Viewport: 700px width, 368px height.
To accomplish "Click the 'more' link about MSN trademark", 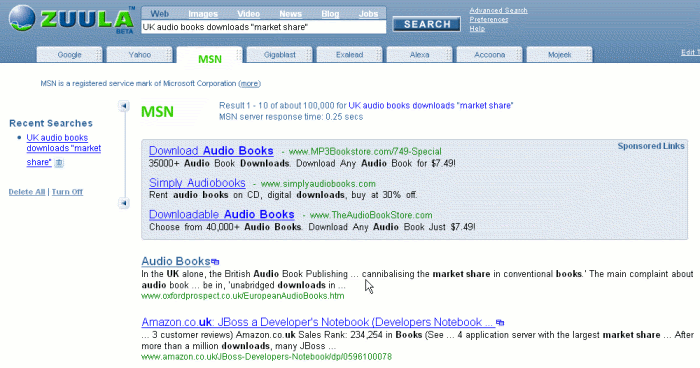I will click(x=250, y=84).
